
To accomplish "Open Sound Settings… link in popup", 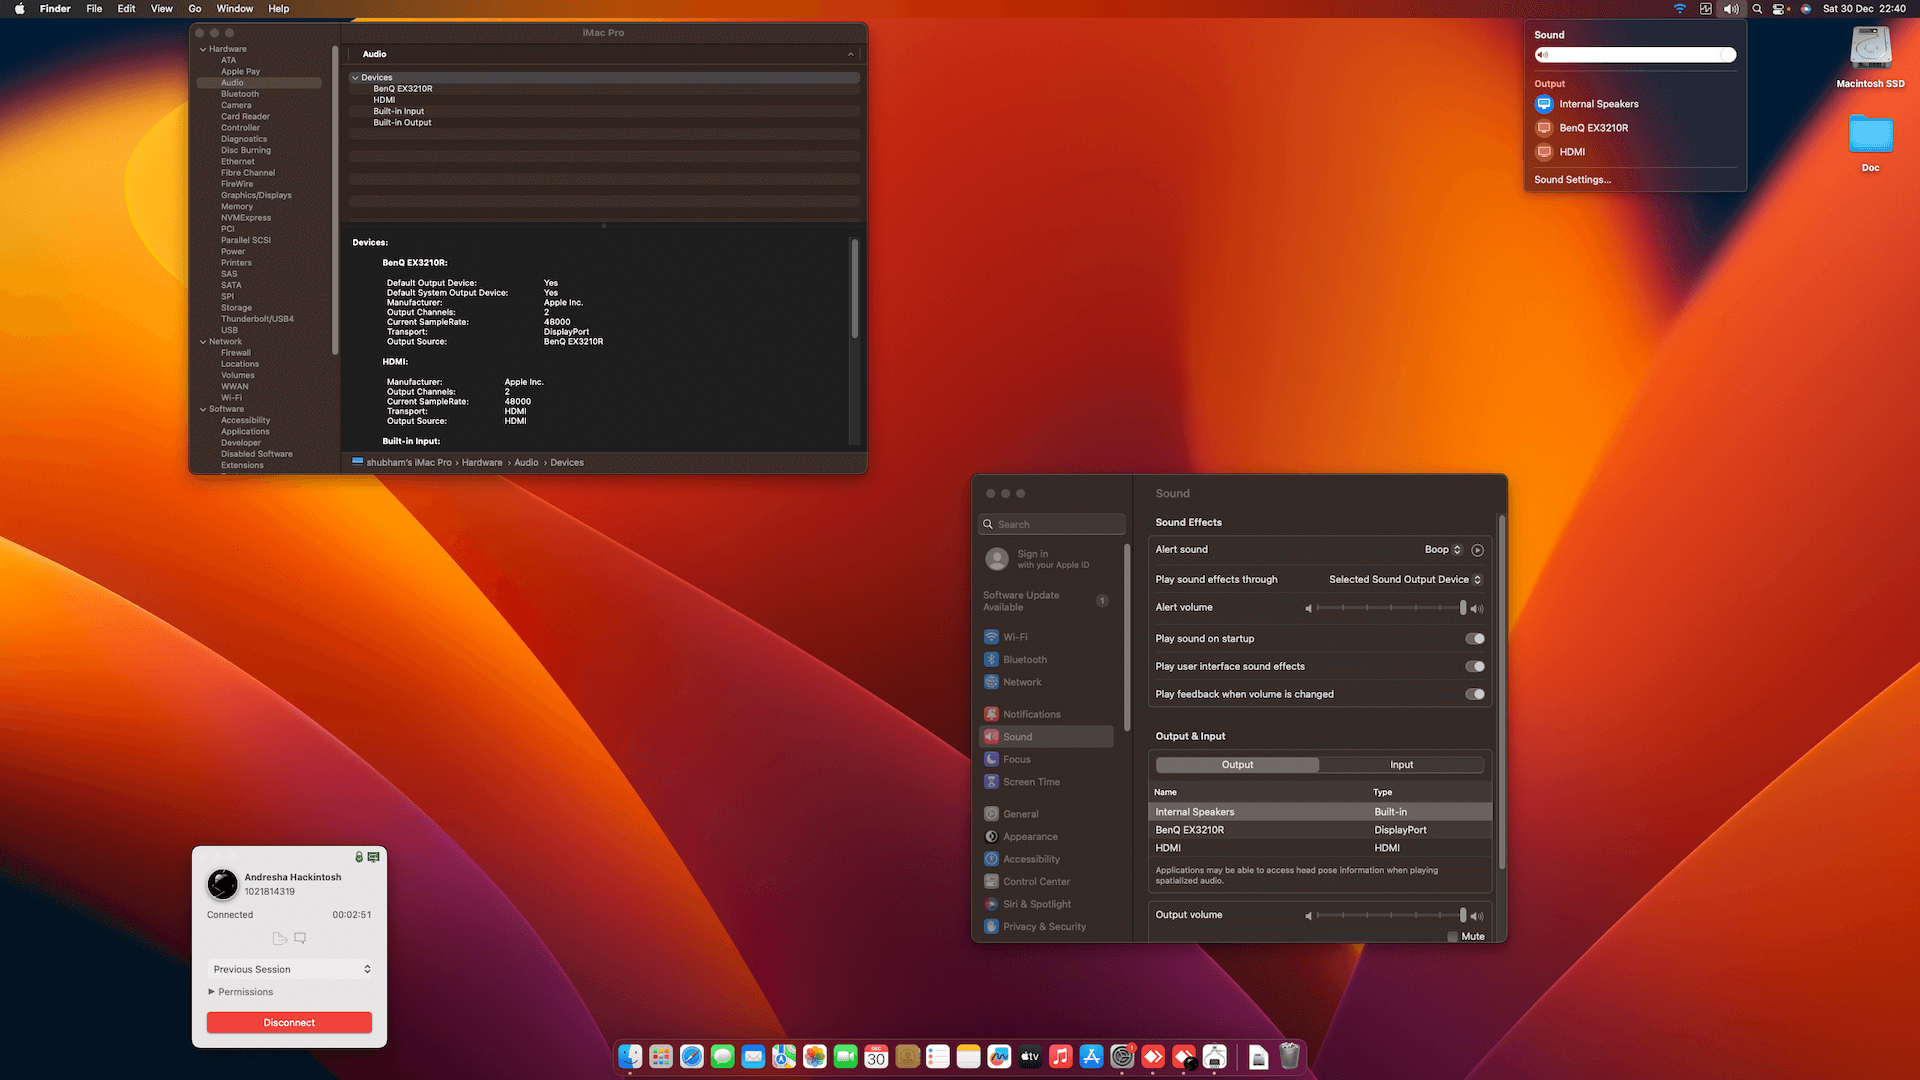I will click(x=1572, y=180).
